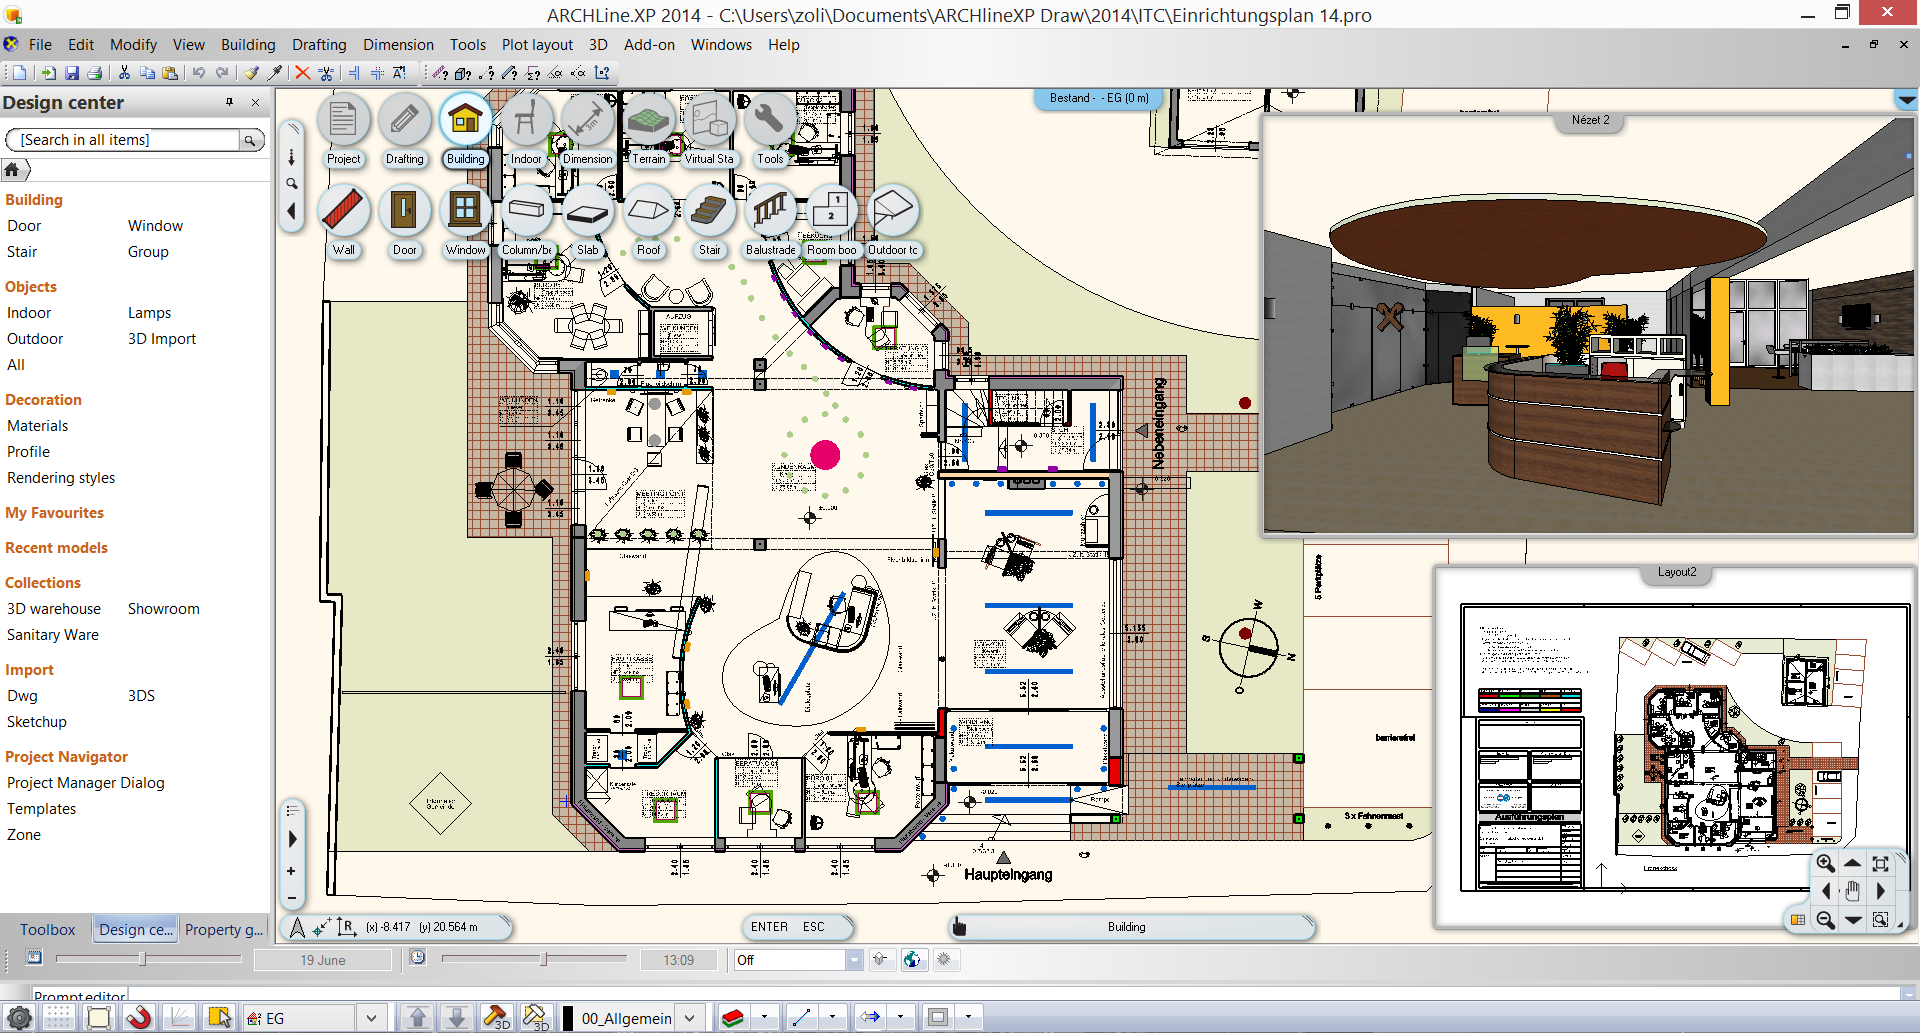Viewport: 1920px width, 1033px height.
Task: Toggle the selection arrow mode button
Action: (219, 1018)
